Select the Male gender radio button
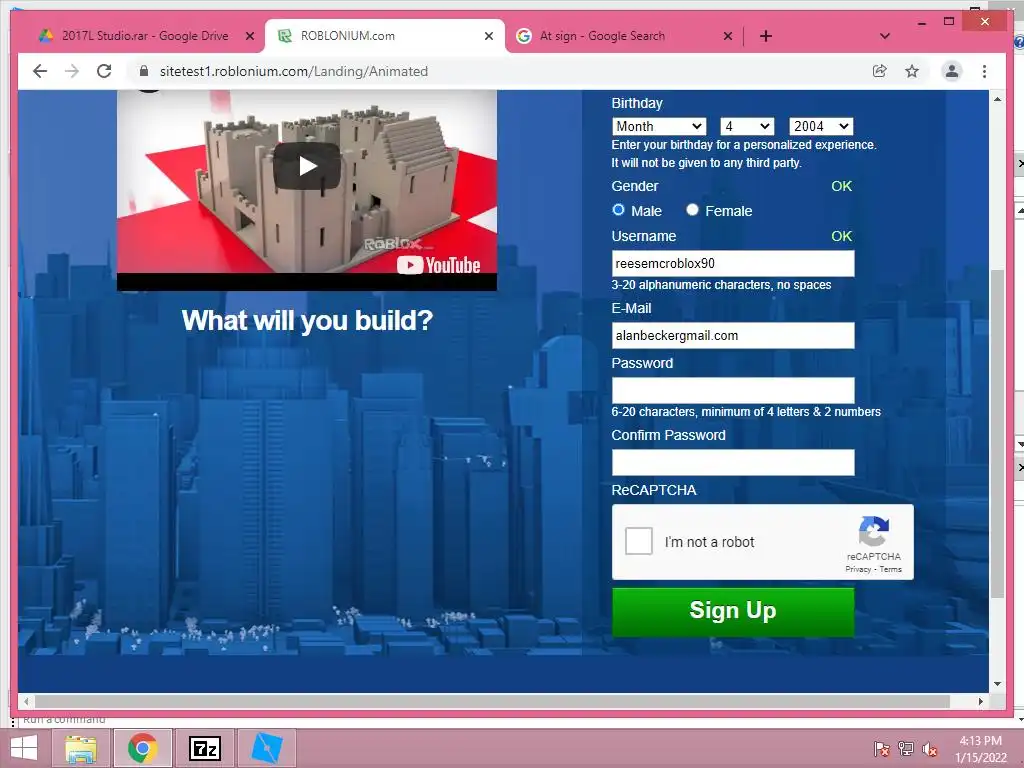Image resolution: width=1024 pixels, height=768 pixels. pyautogui.click(x=618, y=210)
